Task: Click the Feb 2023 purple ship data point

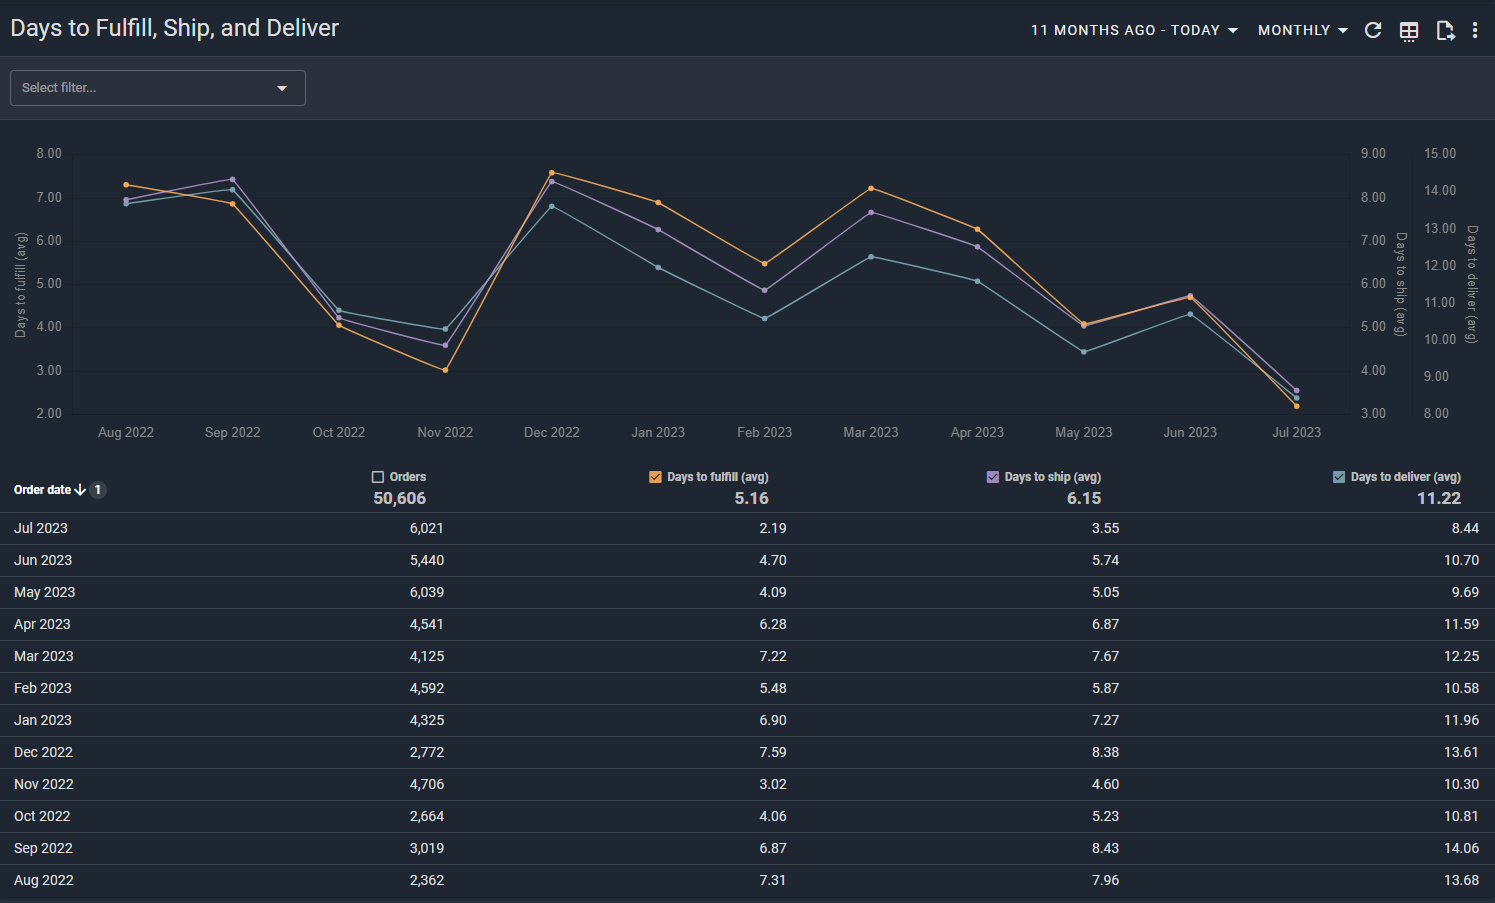Action: (x=765, y=290)
